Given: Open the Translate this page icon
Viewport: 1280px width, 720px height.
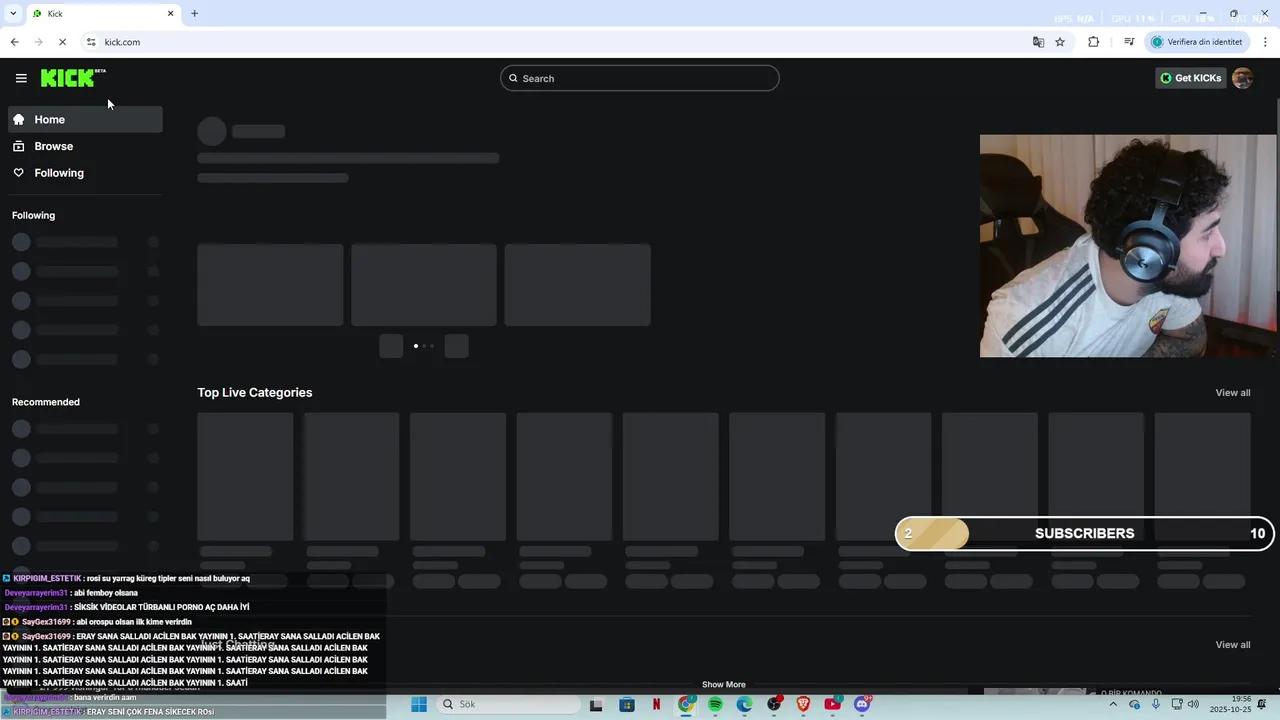Looking at the screenshot, I should 1038,42.
